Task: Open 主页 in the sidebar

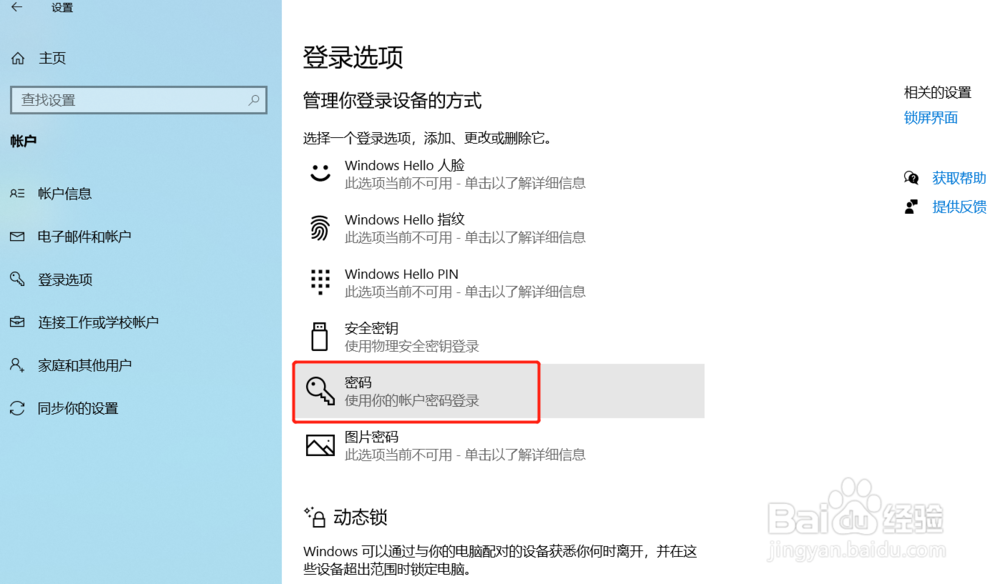Action: coord(52,58)
